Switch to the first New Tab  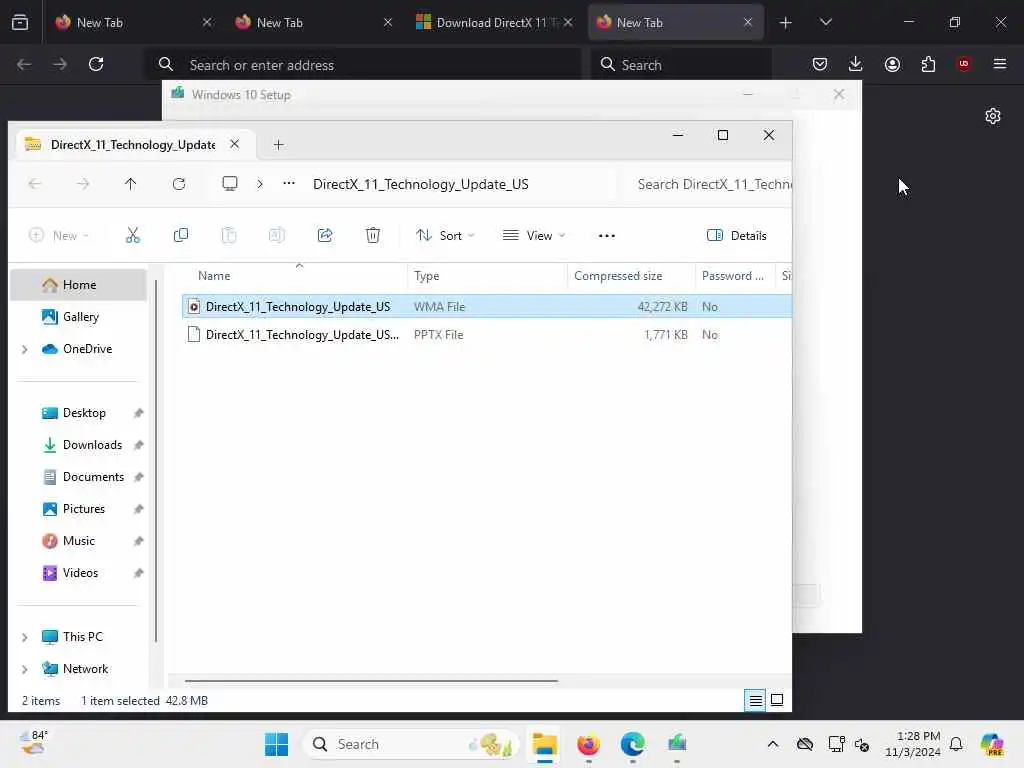point(133,22)
